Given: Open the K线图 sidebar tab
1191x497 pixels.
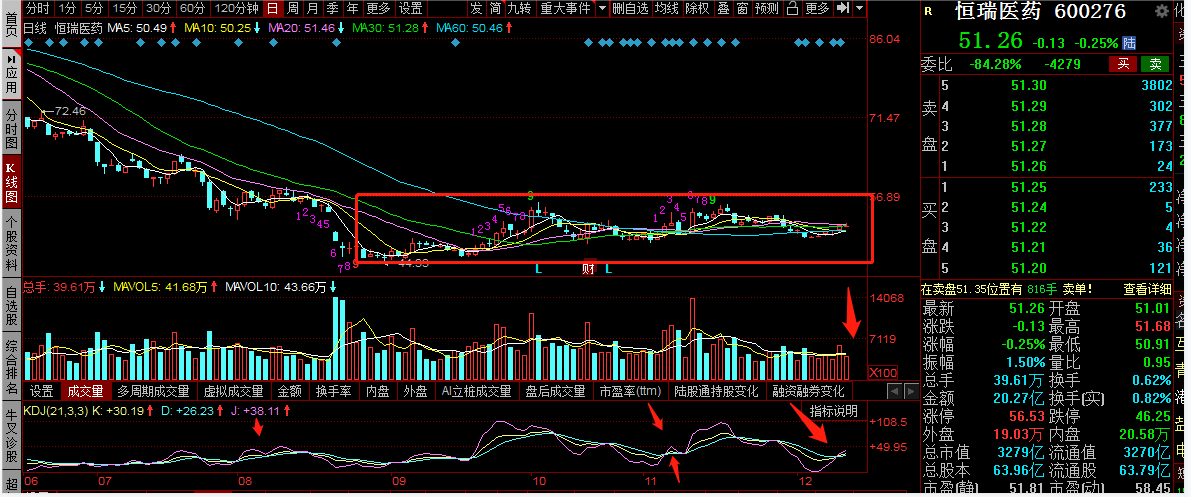Looking at the screenshot, I should point(11,184).
